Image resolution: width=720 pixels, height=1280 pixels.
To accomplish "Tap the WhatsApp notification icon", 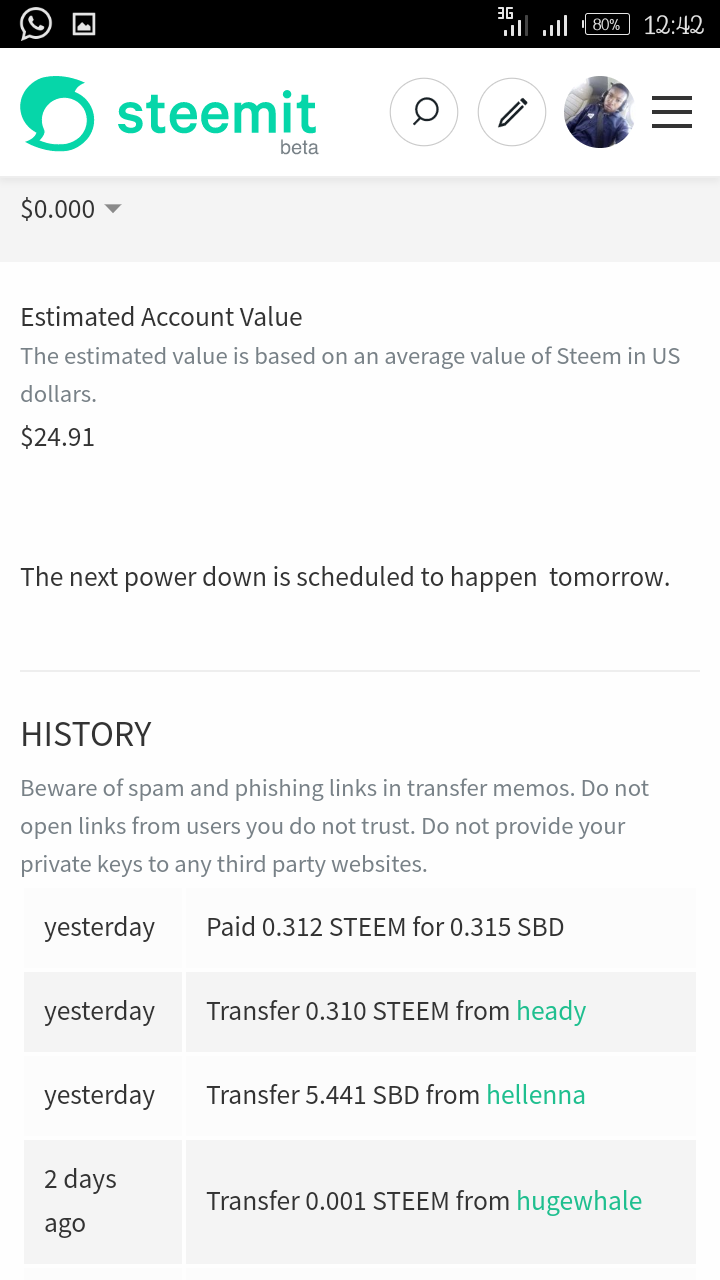I will (36, 23).
